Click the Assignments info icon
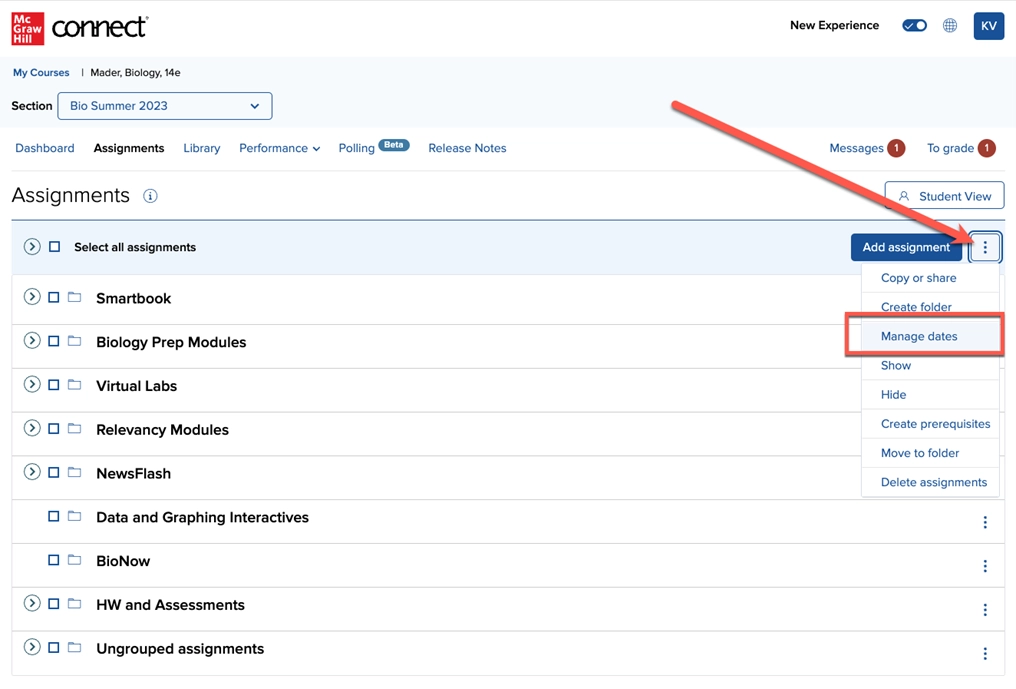1016x689 pixels. 150,196
